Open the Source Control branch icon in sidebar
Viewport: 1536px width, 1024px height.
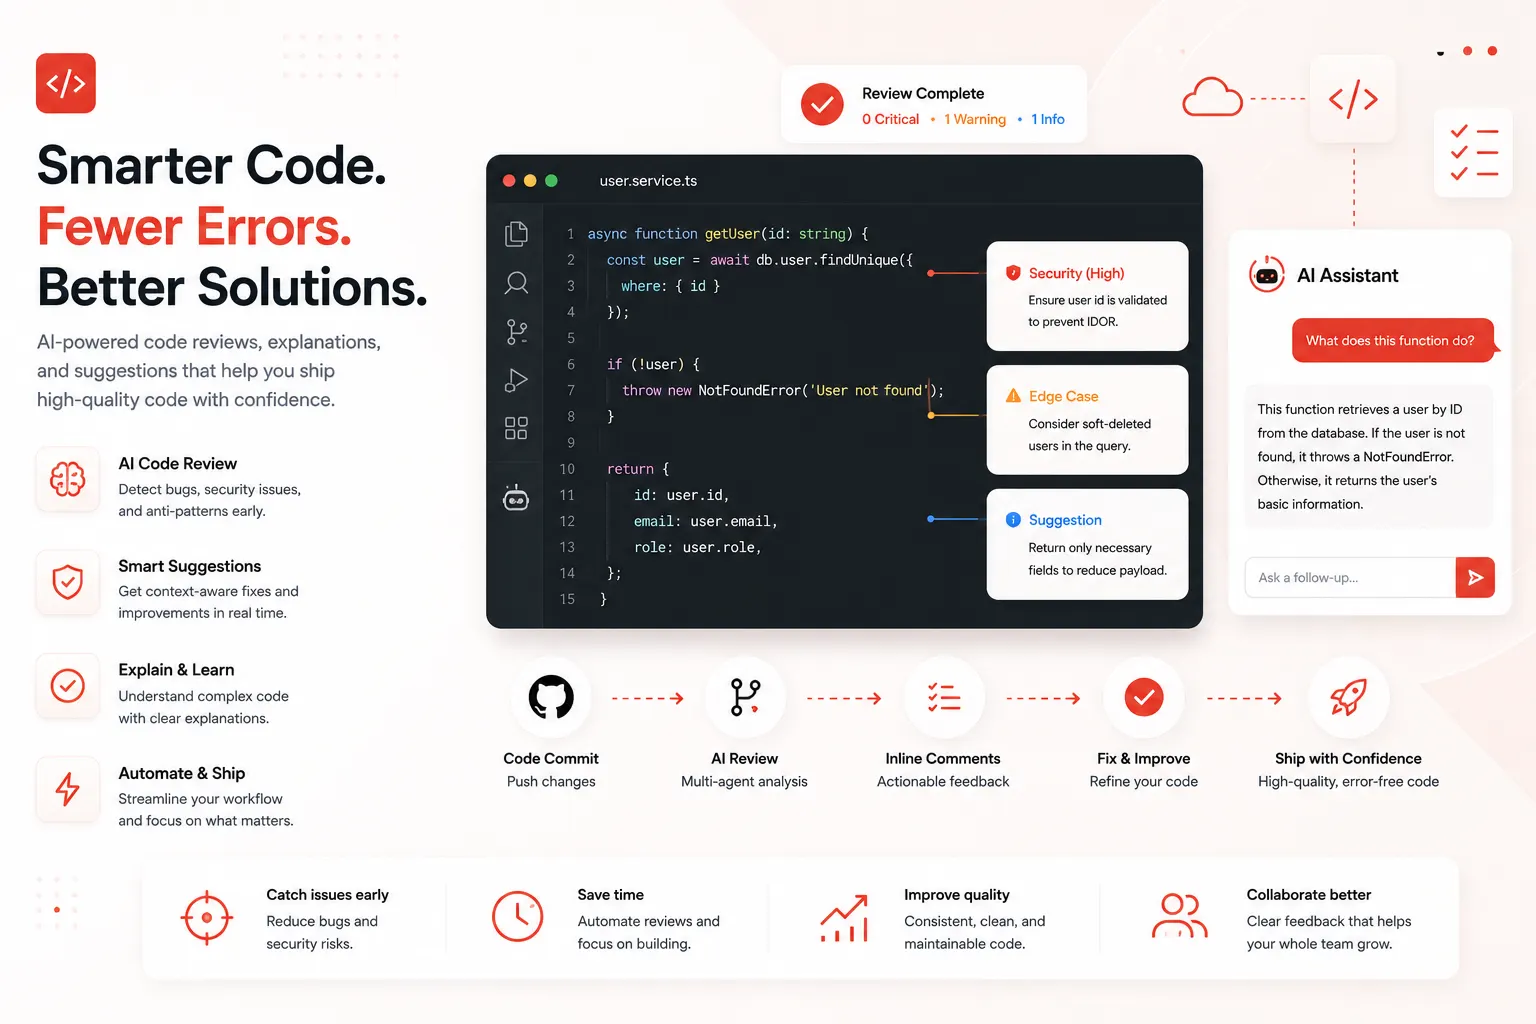pyautogui.click(x=516, y=332)
